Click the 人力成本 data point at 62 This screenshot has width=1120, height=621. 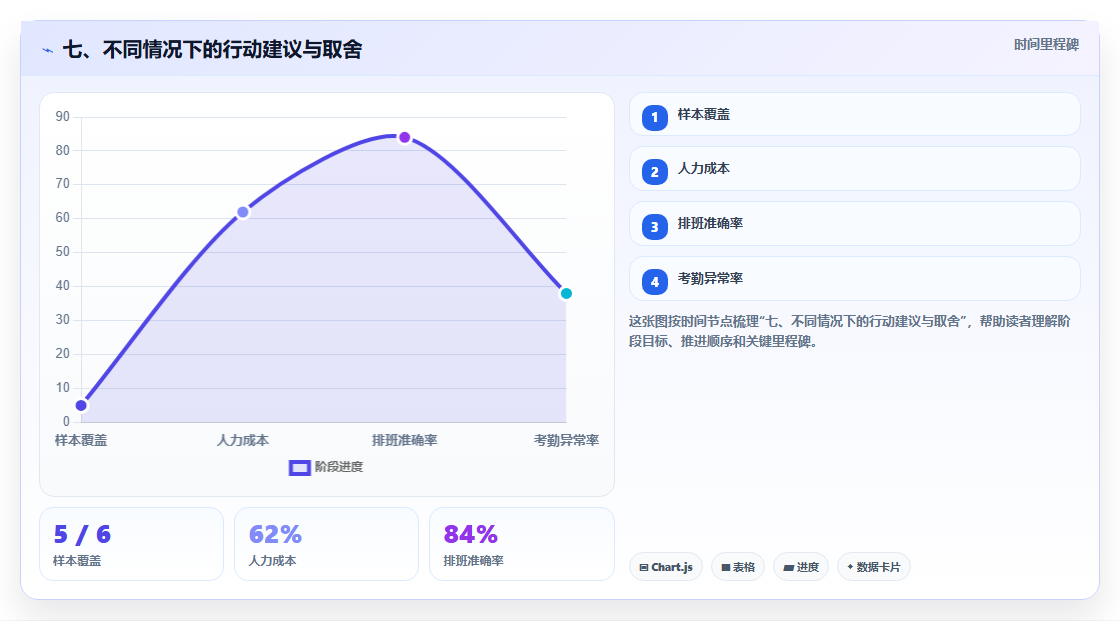[x=243, y=212]
